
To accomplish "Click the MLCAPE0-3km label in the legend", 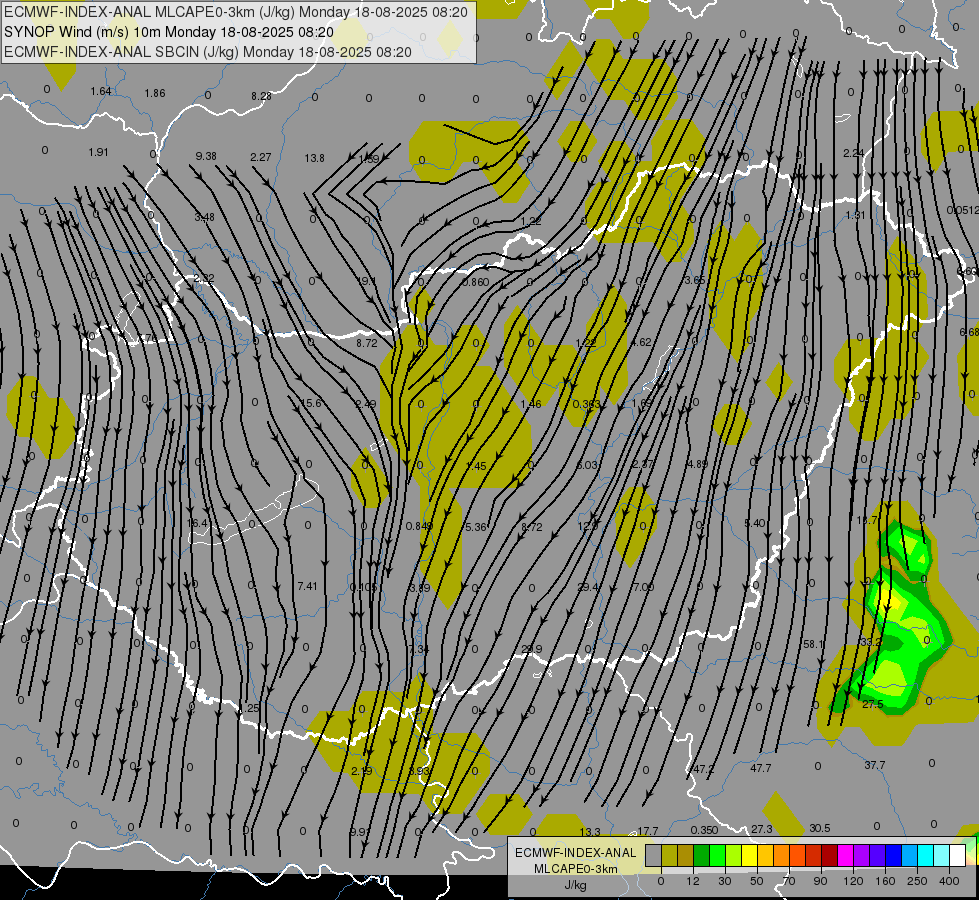I will pos(575,869).
